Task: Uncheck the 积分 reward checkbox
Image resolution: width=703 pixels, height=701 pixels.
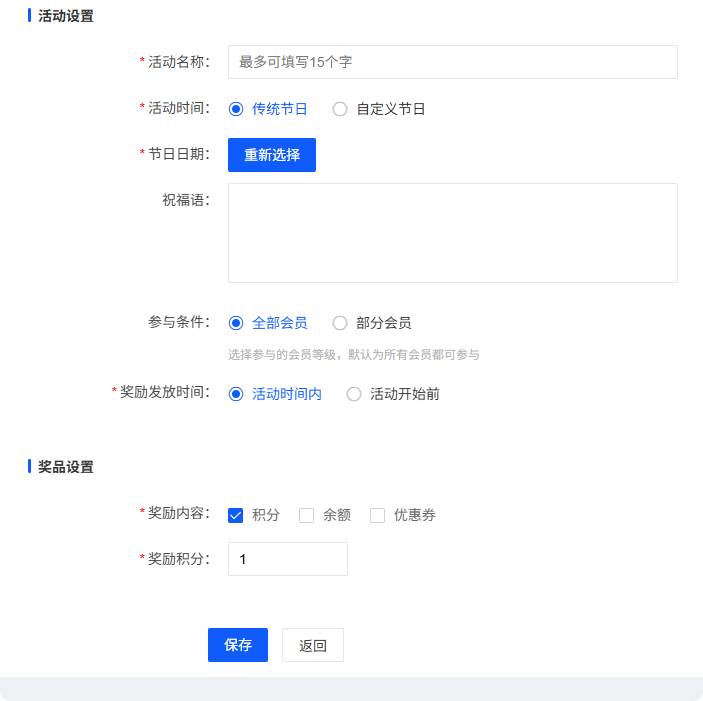Action: pyautogui.click(x=236, y=515)
